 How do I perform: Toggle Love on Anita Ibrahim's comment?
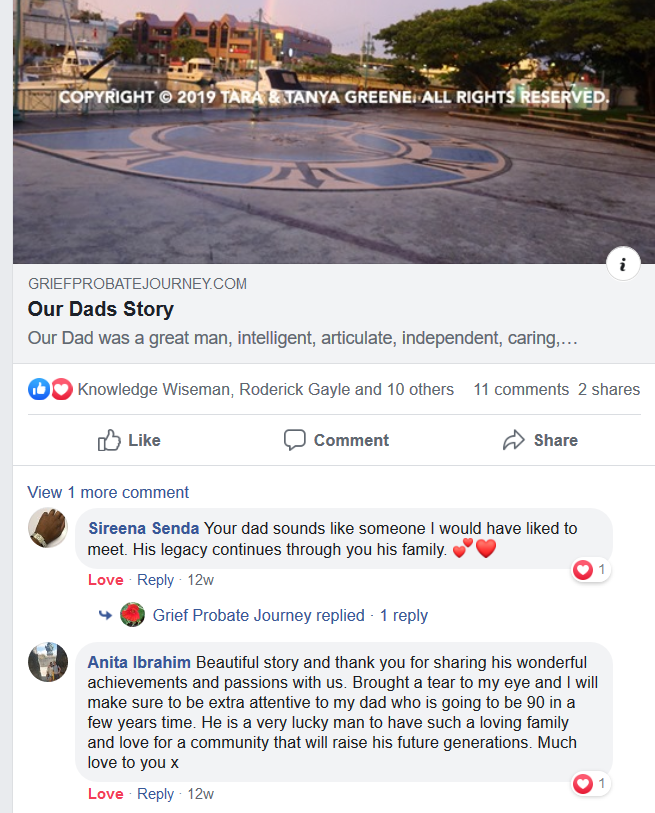[x=106, y=794]
